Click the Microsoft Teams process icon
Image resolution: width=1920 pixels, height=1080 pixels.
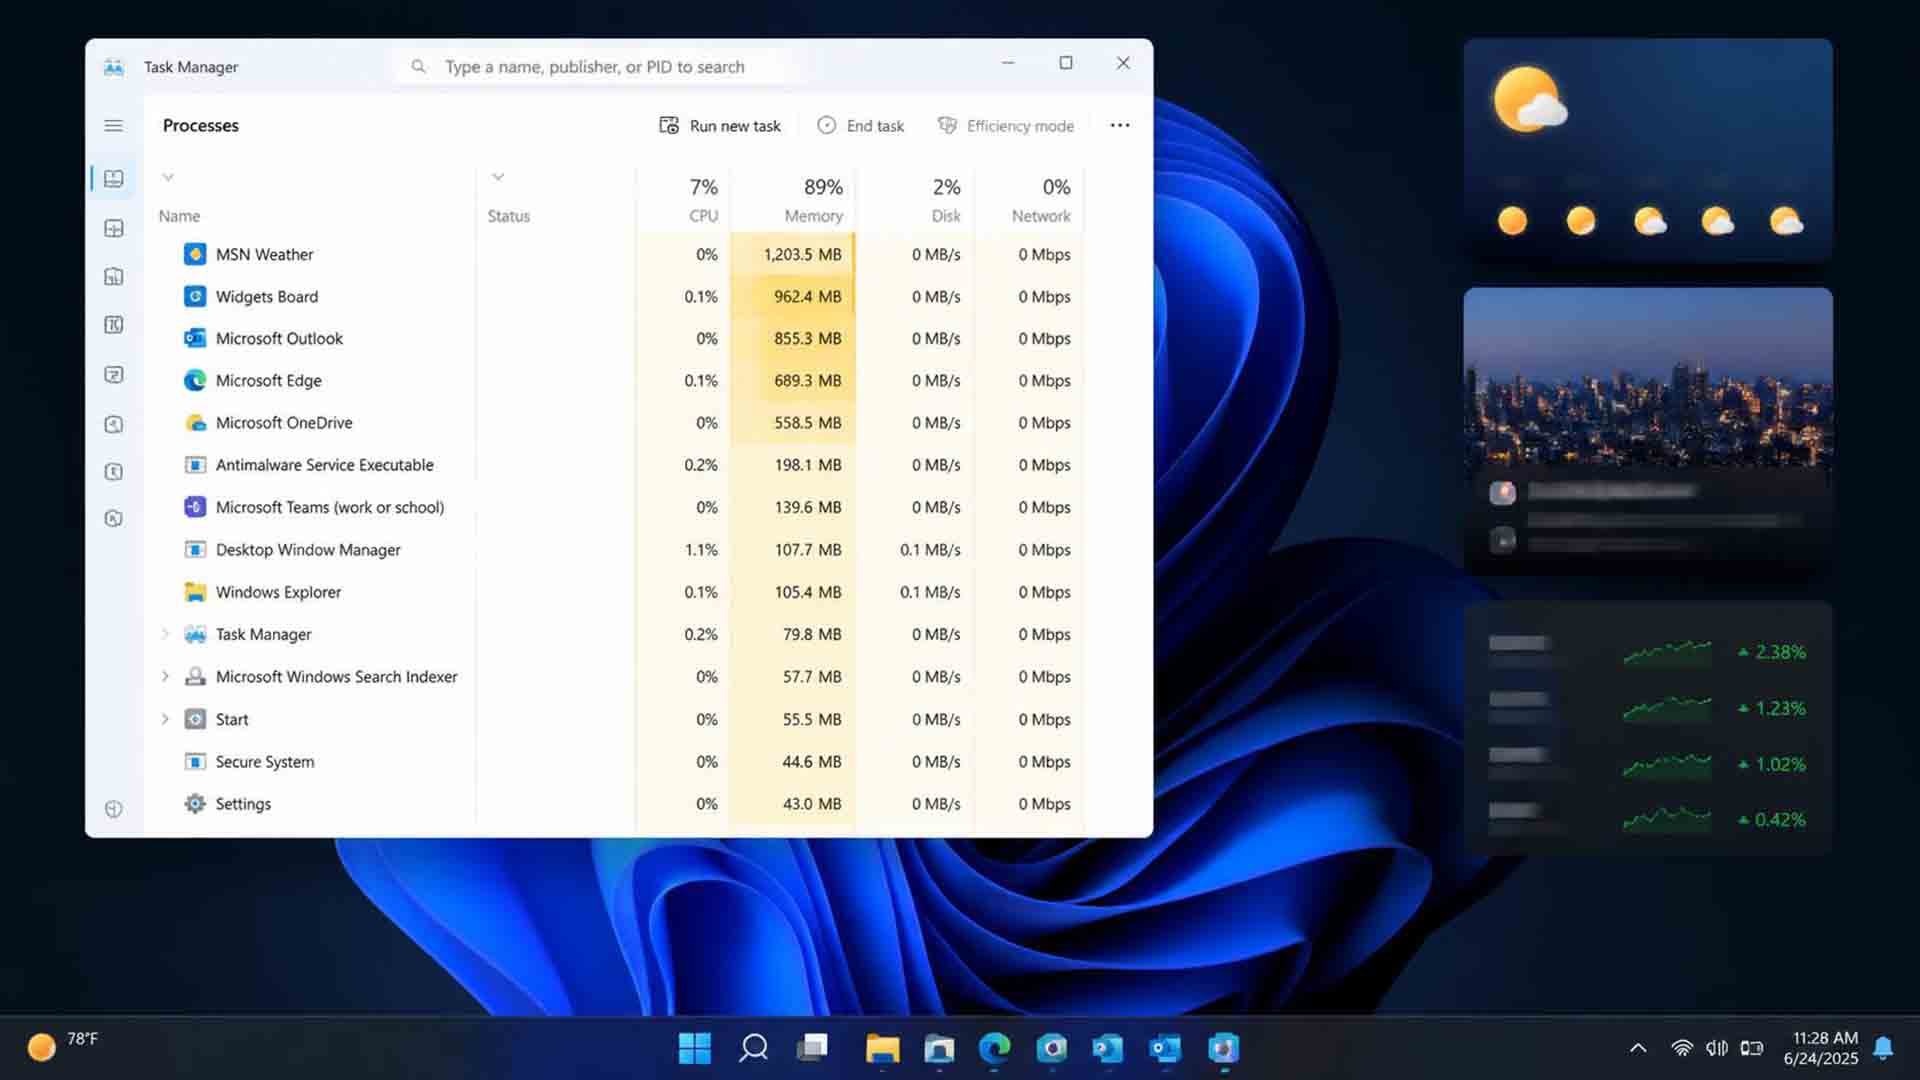coord(195,507)
